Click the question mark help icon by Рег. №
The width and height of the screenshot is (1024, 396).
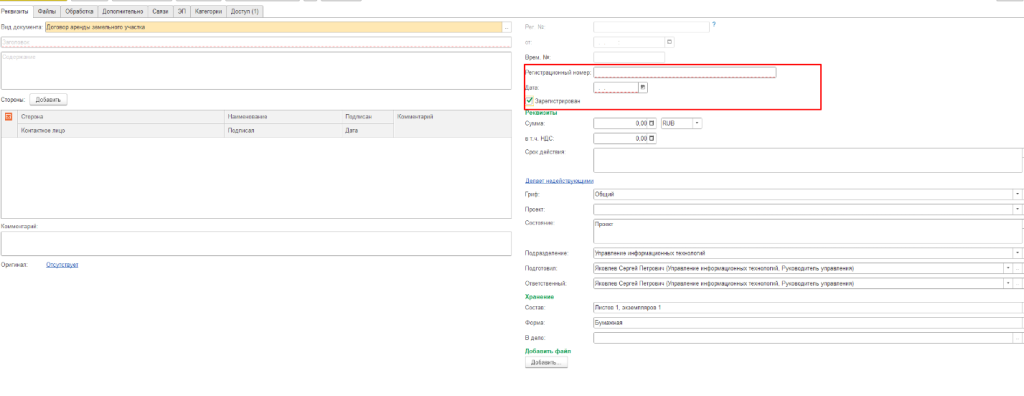(714, 25)
